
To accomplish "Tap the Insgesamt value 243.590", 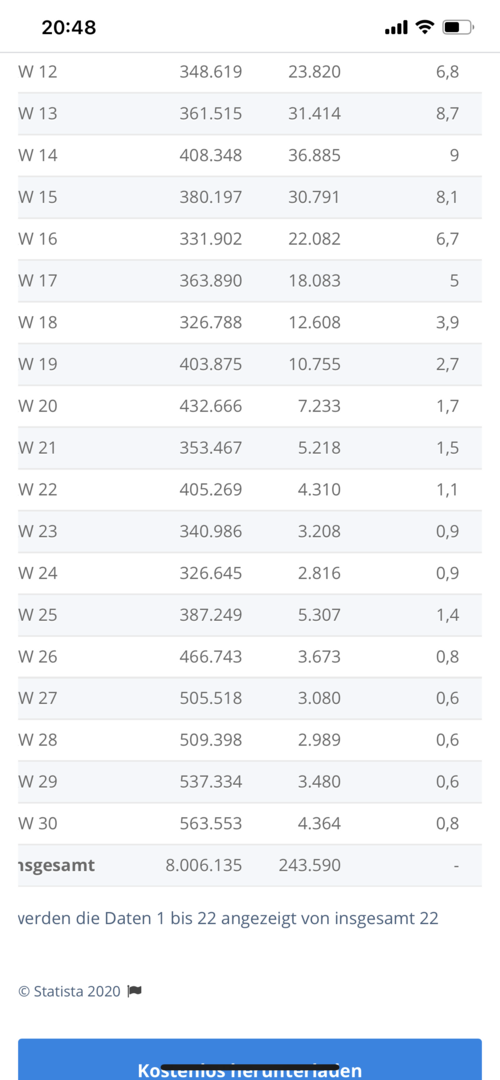I will 310,865.
